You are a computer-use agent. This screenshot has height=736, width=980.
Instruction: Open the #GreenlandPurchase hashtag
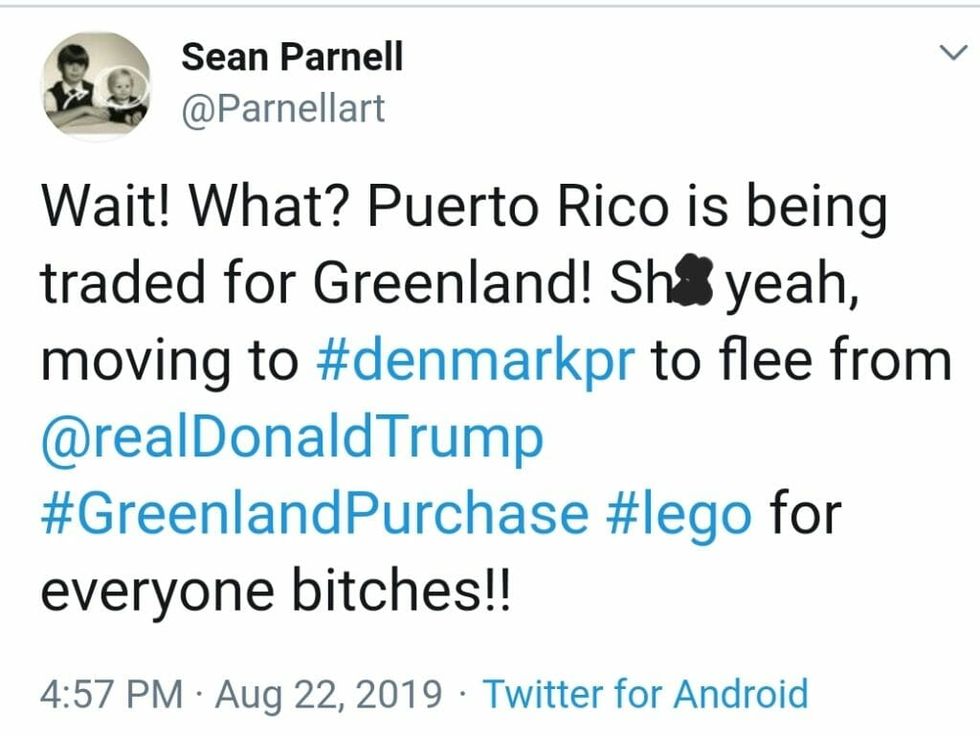pos(314,514)
